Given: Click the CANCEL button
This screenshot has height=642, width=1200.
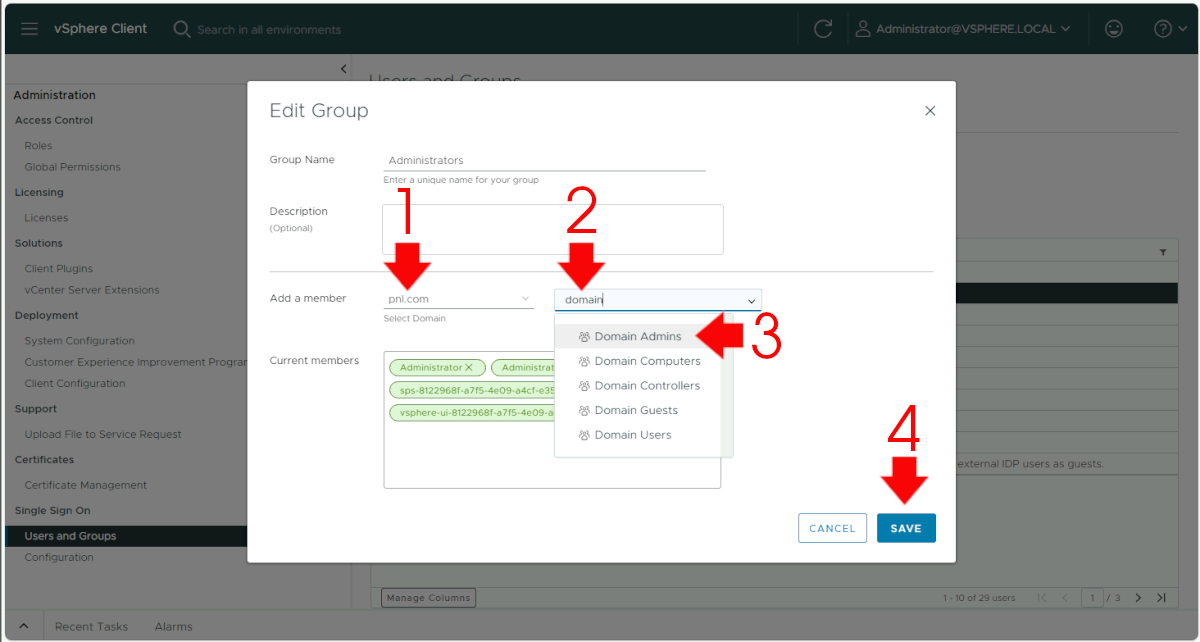Looking at the screenshot, I should [x=832, y=528].
